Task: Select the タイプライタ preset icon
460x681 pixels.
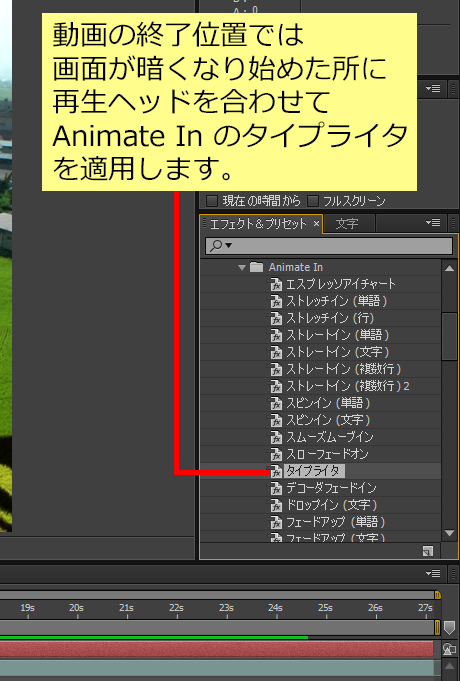Action: (x=276, y=471)
